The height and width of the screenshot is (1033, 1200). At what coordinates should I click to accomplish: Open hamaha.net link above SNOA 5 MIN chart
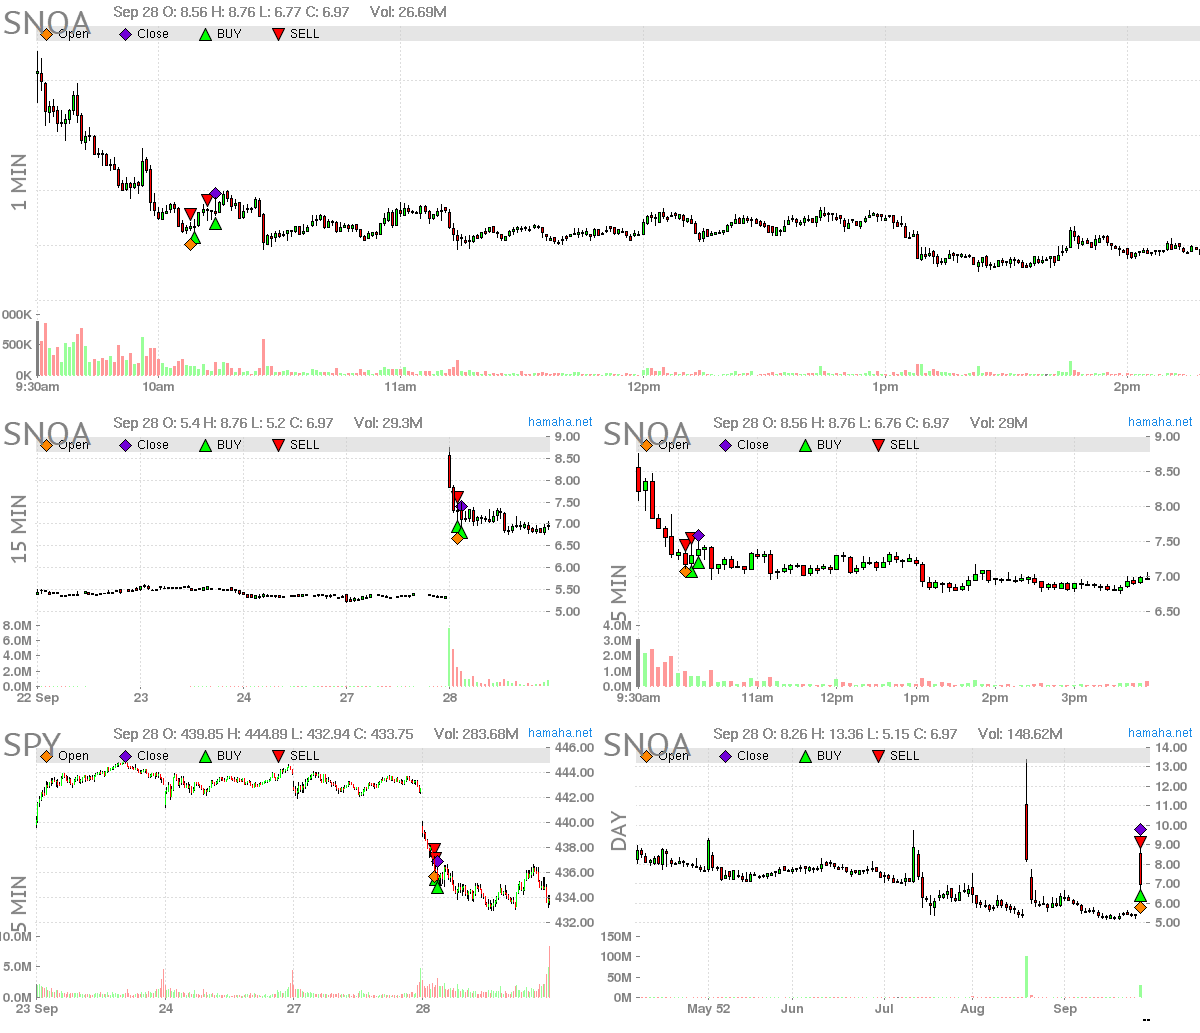coord(1160,422)
